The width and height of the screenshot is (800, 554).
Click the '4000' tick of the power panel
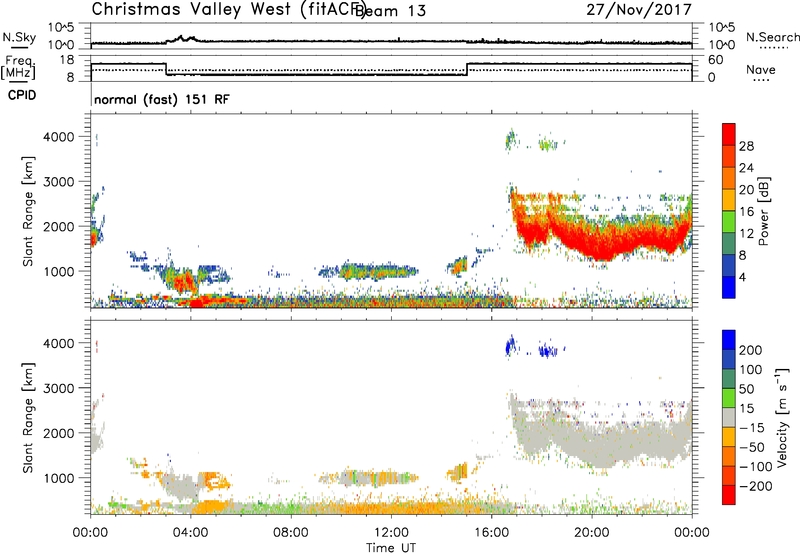pos(59,137)
